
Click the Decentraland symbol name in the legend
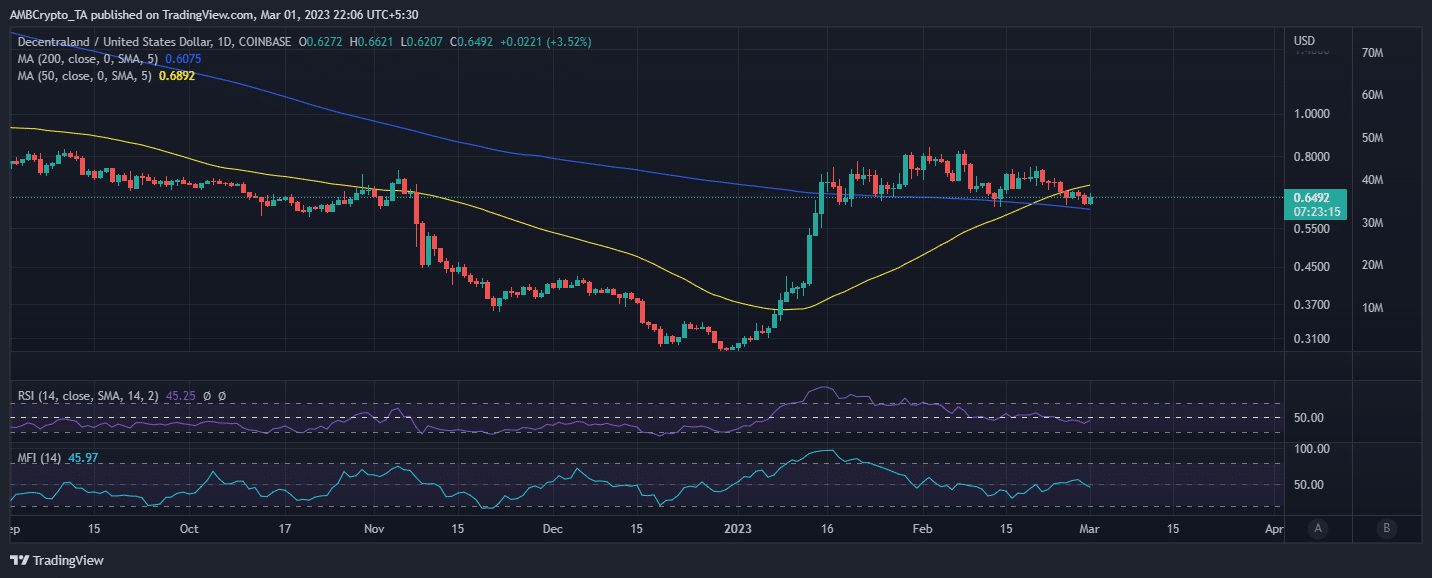tap(57, 42)
